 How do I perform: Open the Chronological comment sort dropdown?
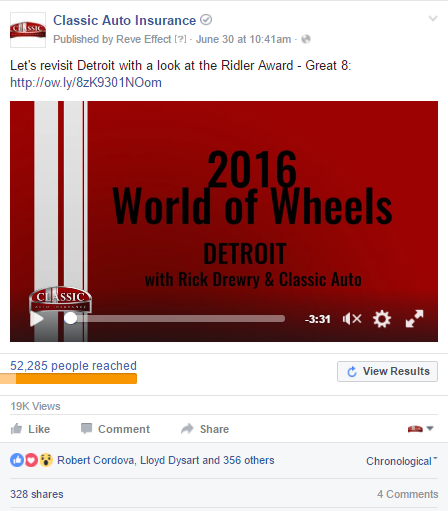[401, 461]
